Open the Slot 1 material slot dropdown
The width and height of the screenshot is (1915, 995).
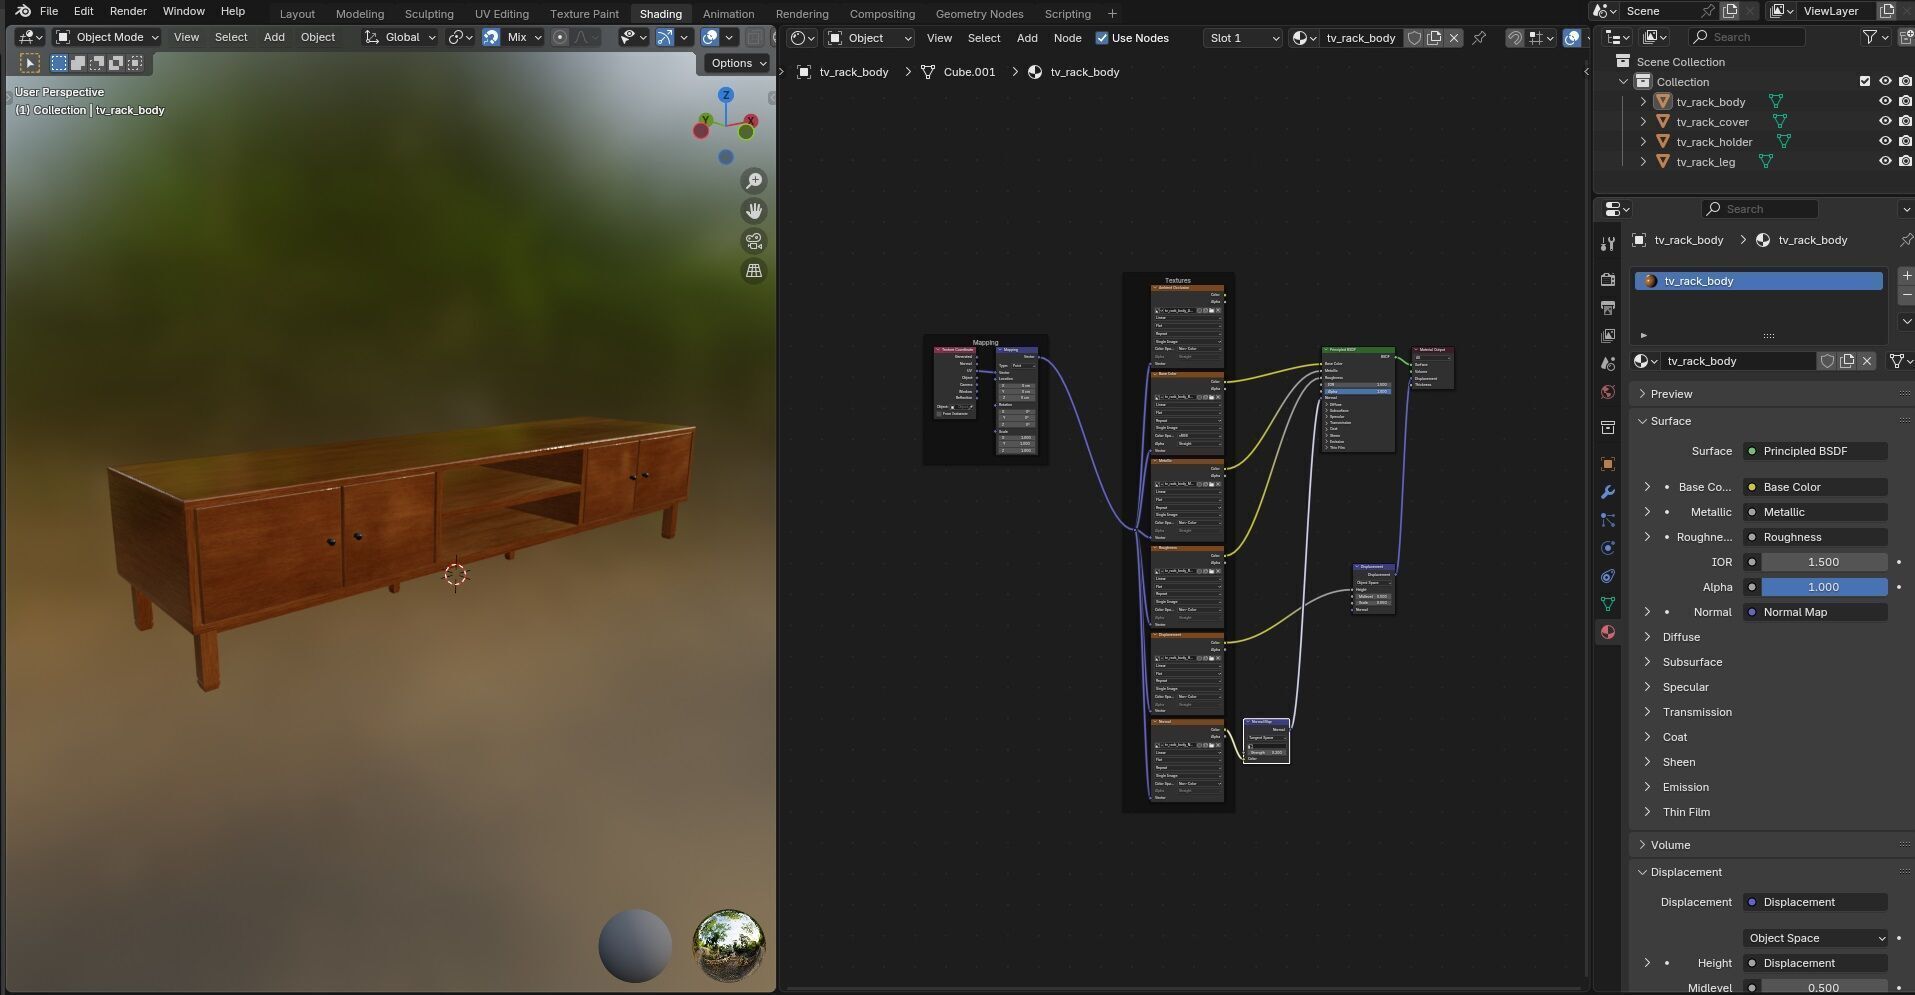coord(1243,38)
